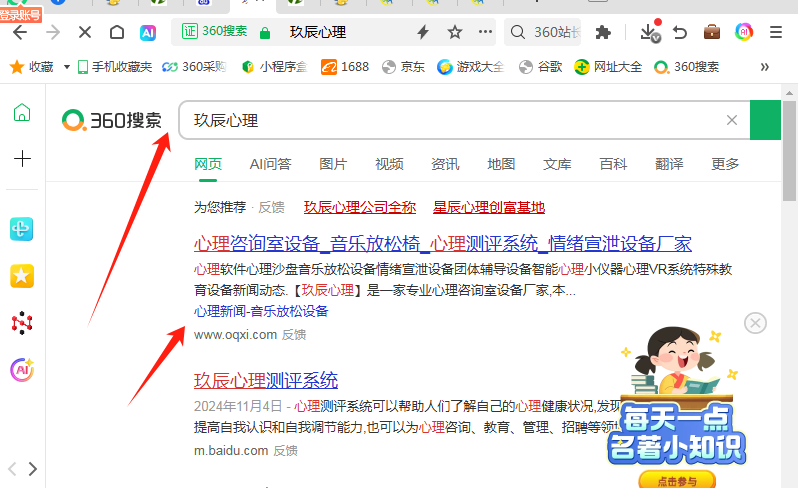Open the browser hamburger menu

pyautogui.click(x=776, y=33)
